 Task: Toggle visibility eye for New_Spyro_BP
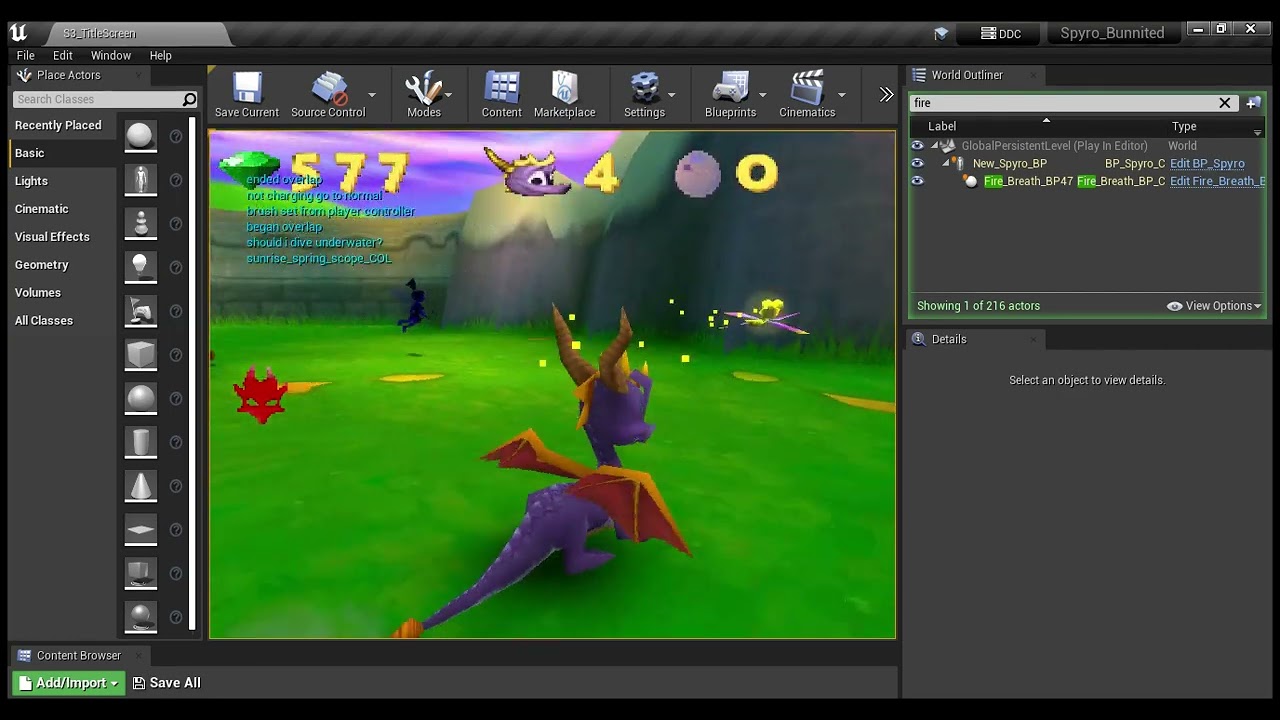[917, 163]
